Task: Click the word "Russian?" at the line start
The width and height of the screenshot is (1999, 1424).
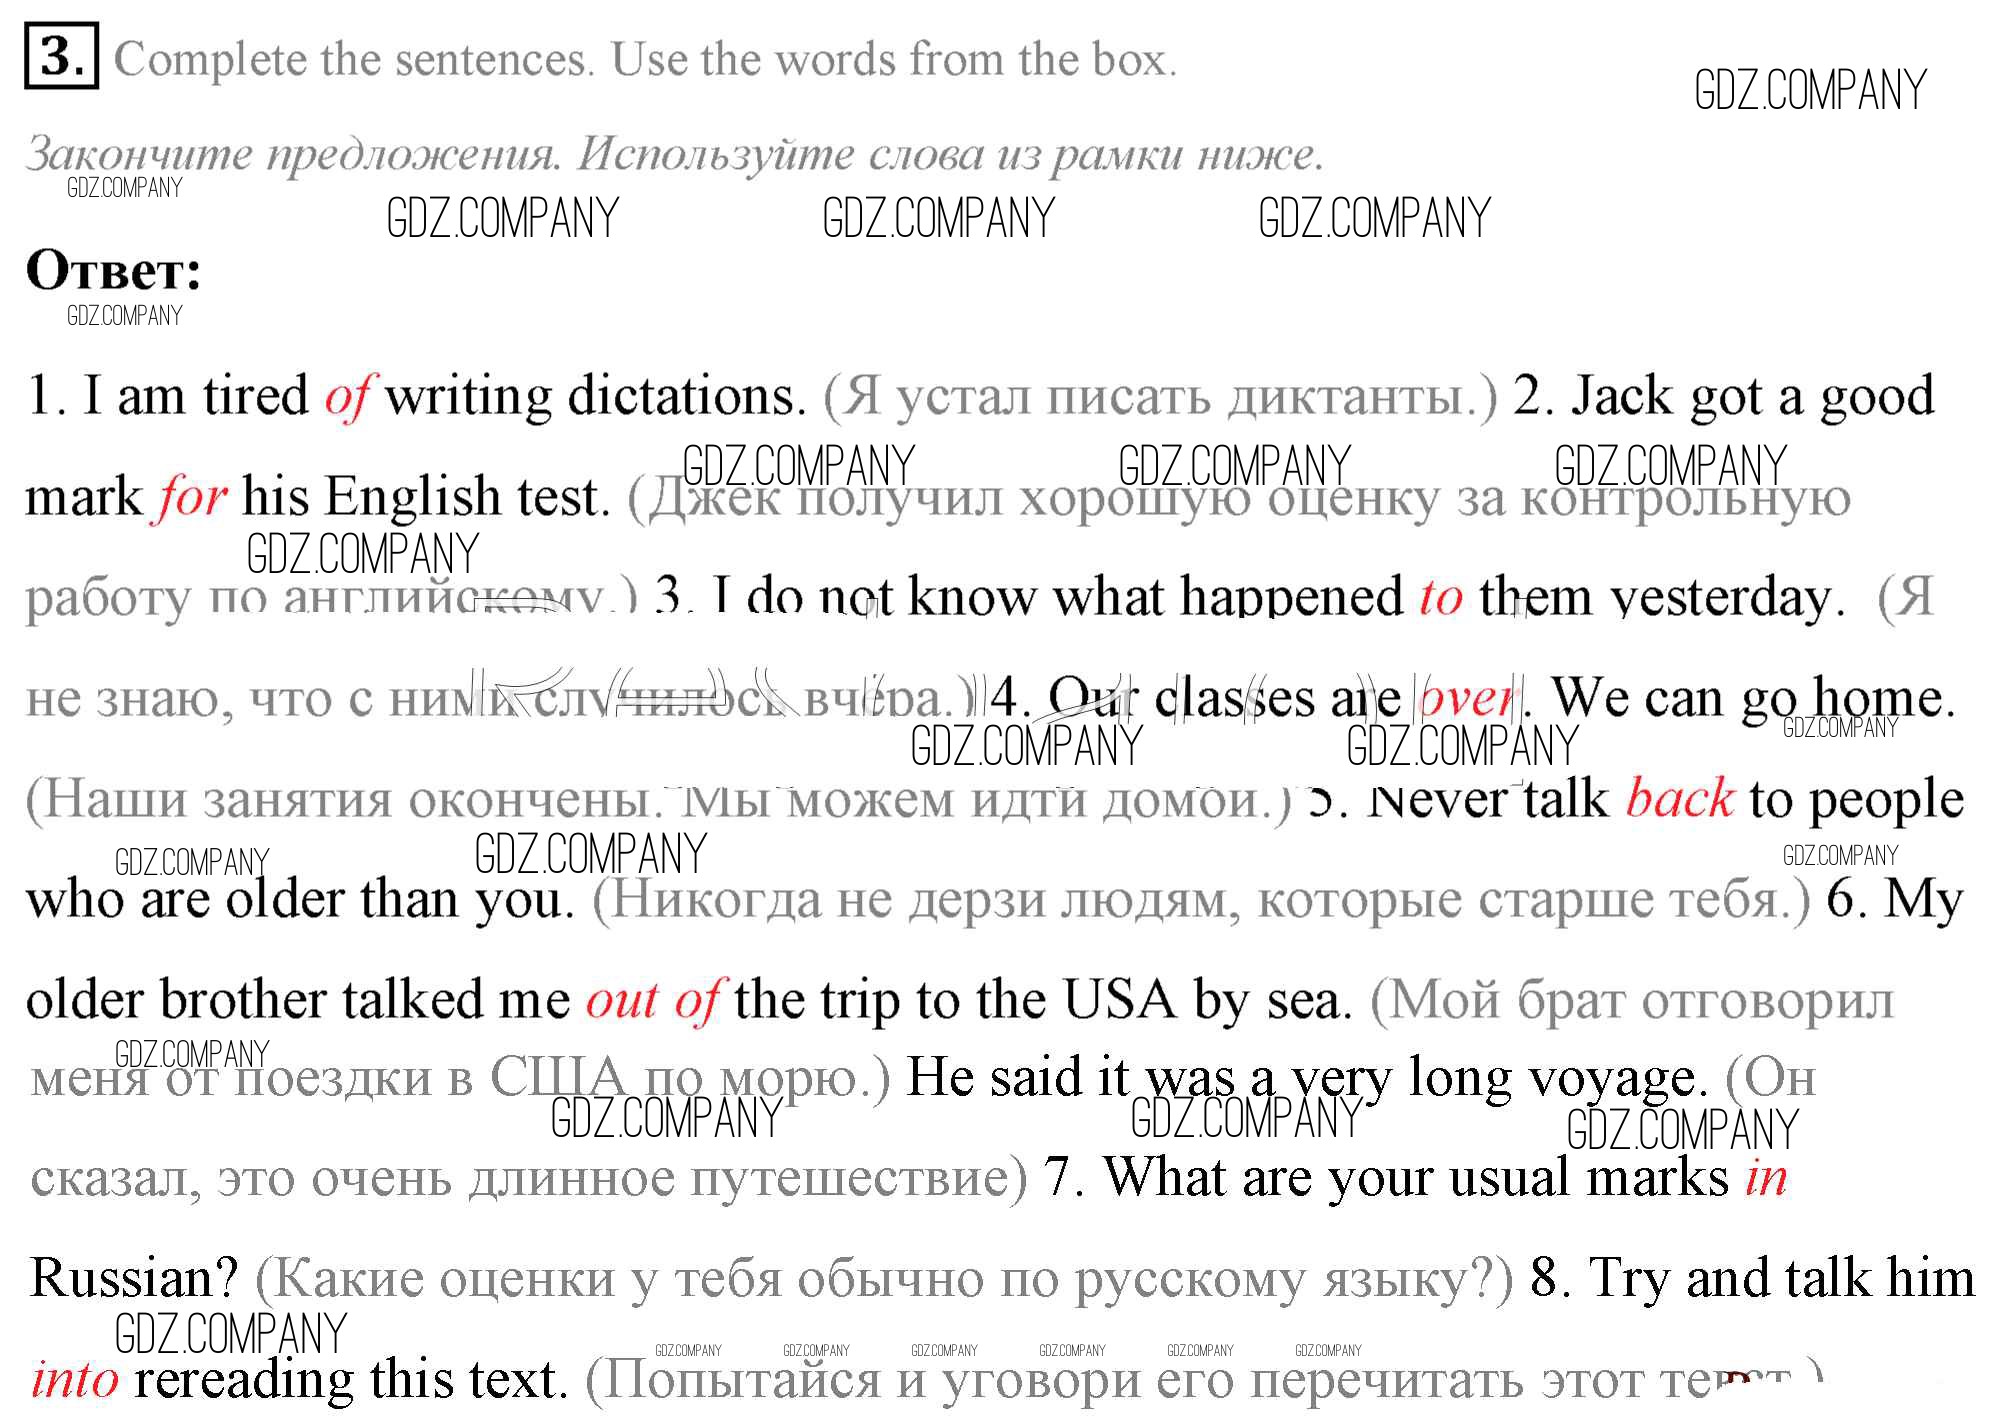Action: click(134, 1279)
